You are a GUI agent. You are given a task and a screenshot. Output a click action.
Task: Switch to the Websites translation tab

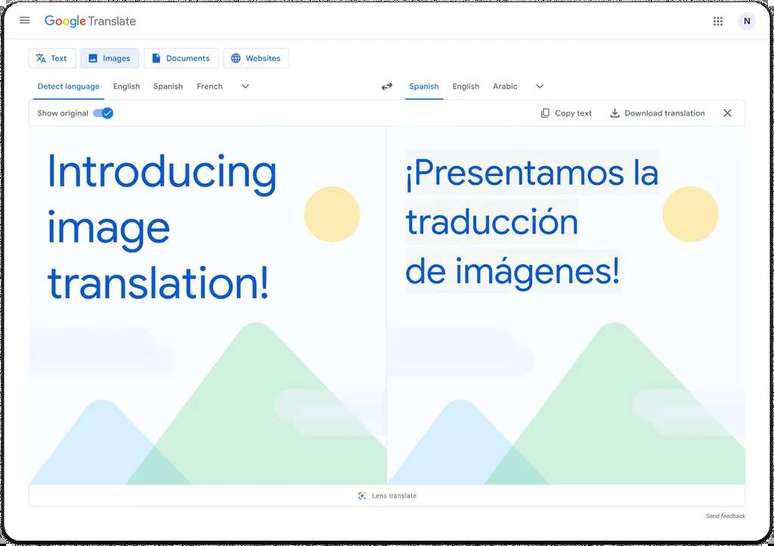tap(256, 58)
